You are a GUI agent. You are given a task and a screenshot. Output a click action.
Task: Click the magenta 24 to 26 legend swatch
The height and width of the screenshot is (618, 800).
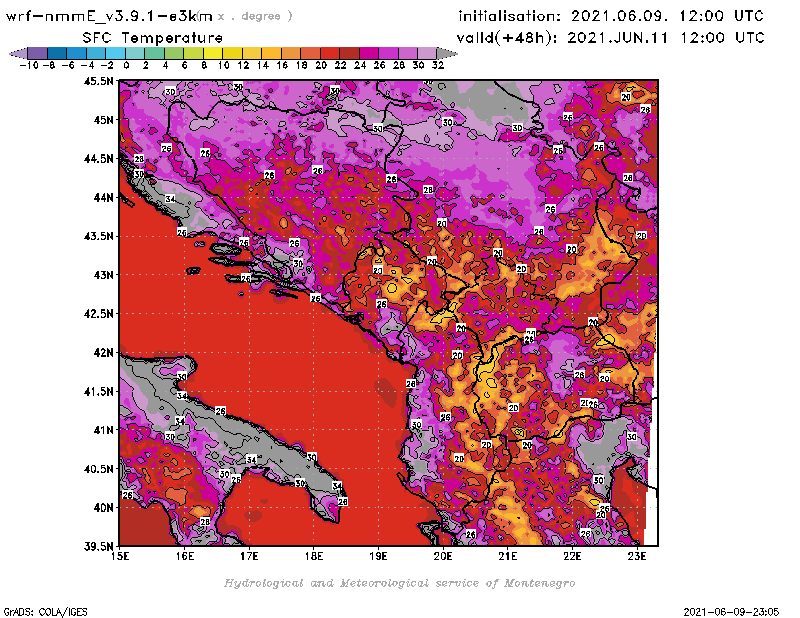[x=369, y=53]
